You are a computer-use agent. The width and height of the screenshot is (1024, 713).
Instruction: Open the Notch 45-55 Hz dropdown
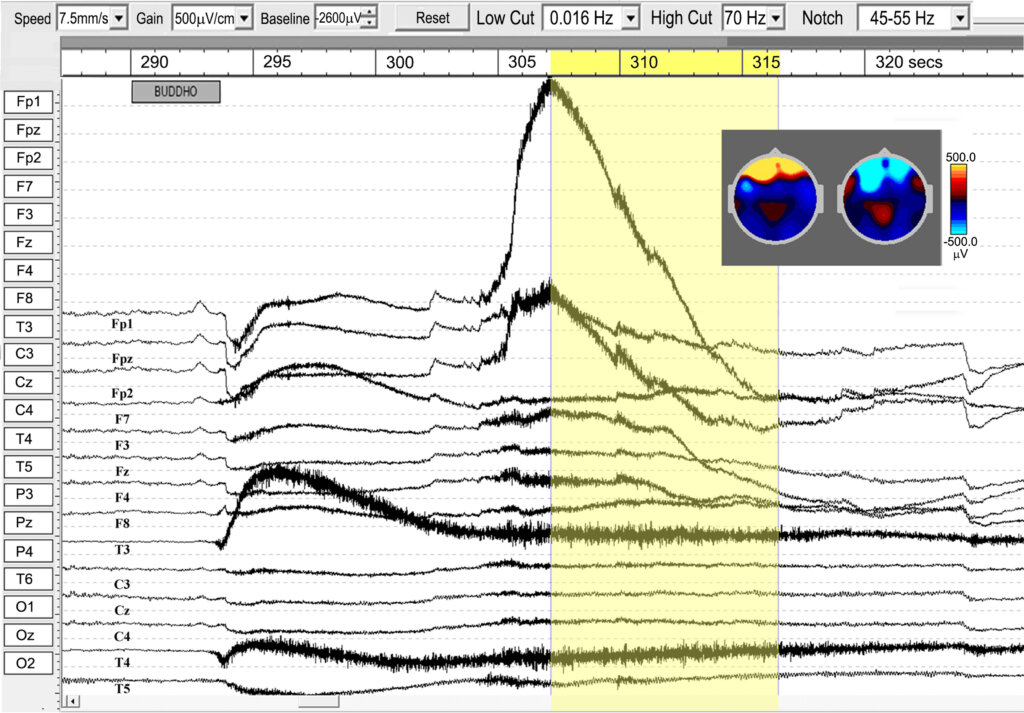click(959, 18)
